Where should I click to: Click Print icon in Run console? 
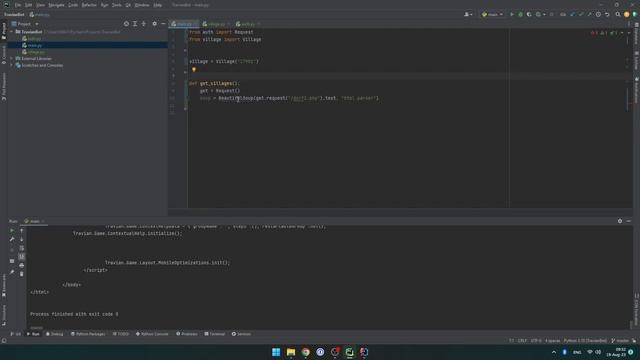tap(22, 265)
